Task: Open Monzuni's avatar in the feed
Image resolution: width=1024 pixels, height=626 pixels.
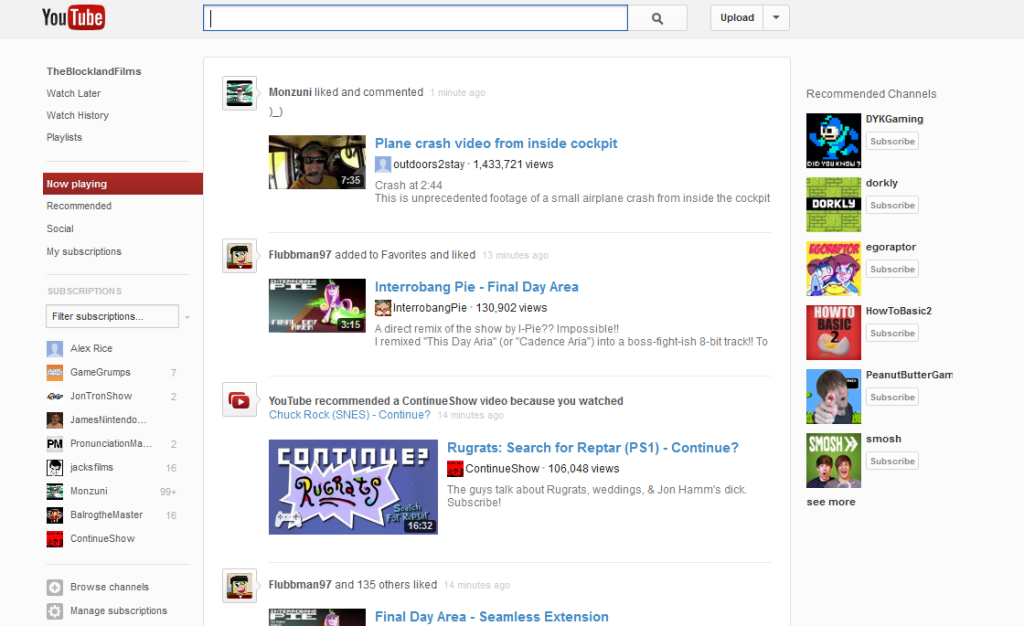Action: tap(239, 93)
